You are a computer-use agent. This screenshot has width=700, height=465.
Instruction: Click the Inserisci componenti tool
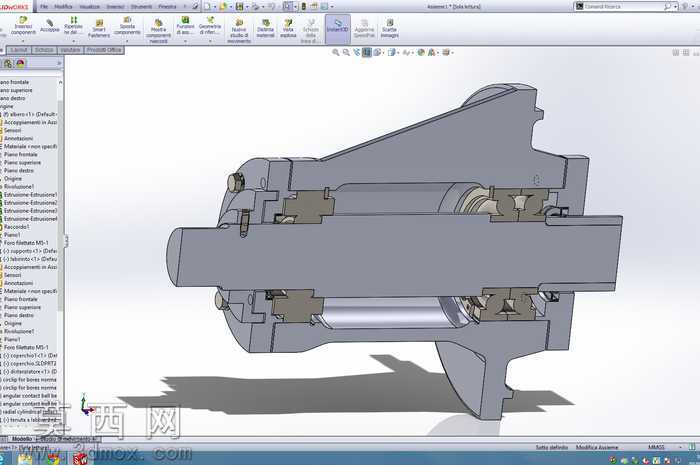tap(23, 26)
